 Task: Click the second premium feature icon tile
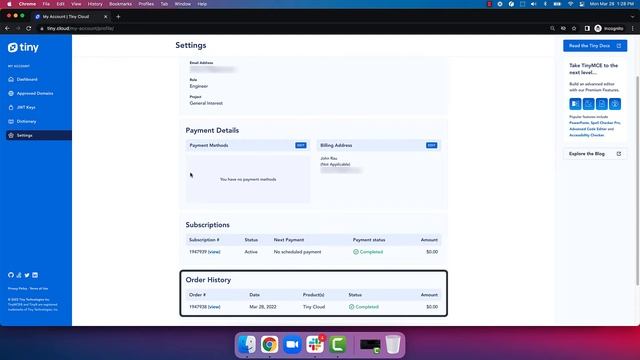(589, 104)
